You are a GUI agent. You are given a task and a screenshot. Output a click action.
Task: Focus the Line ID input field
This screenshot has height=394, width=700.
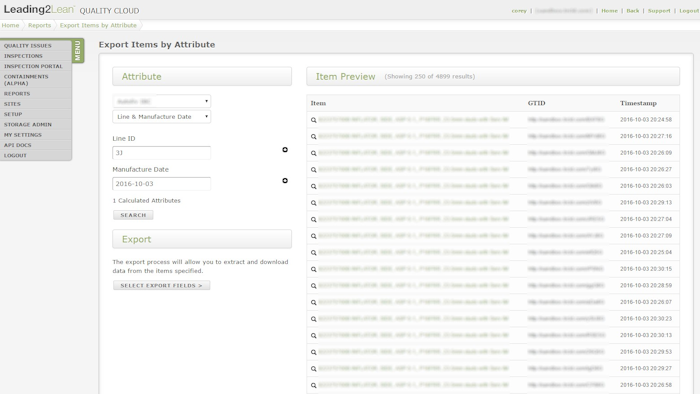(x=162, y=153)
